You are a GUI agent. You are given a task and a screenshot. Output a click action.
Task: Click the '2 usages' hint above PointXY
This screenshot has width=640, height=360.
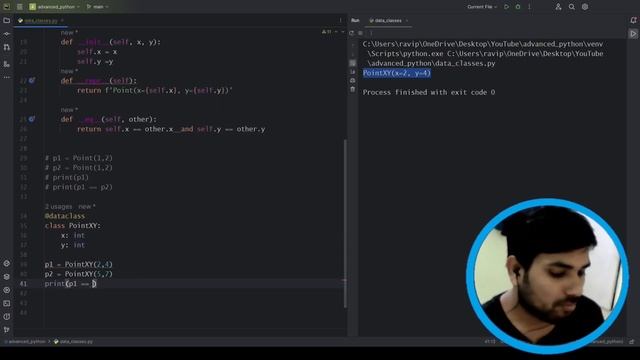[58, 207]
